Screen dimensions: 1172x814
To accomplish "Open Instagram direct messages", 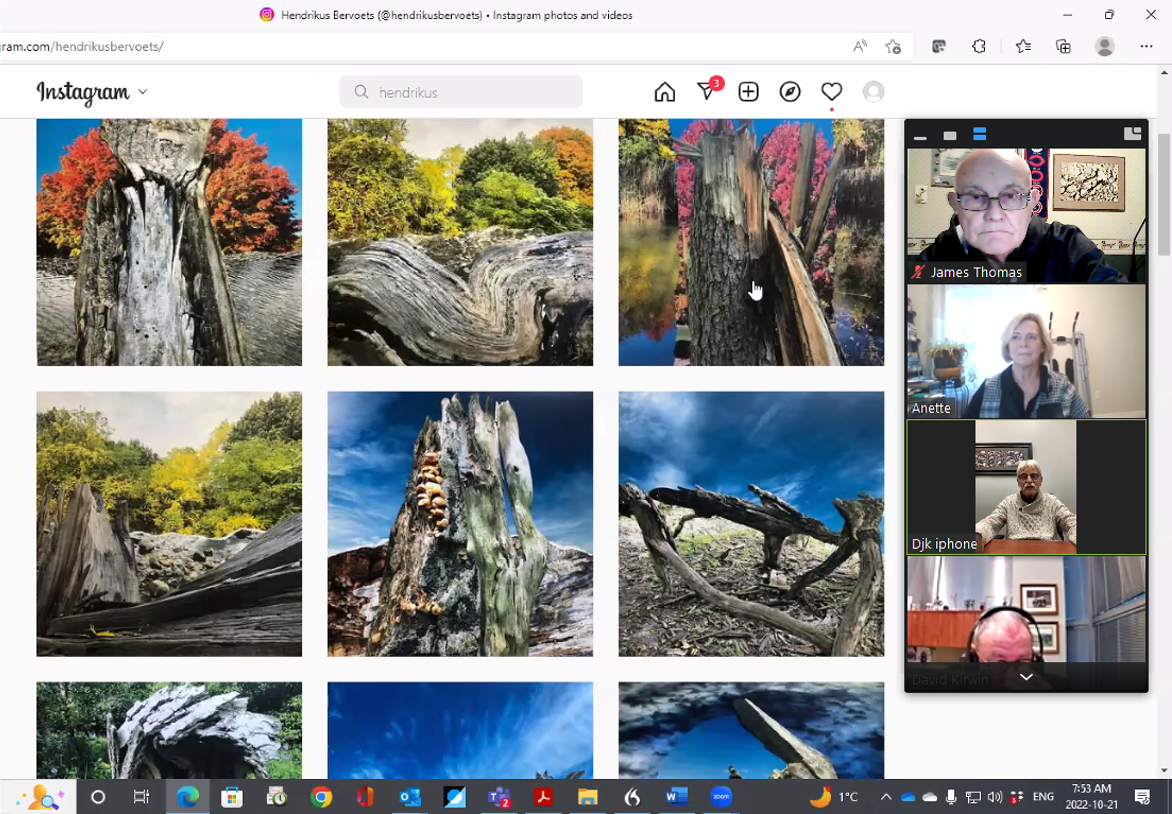I will 706,92.
